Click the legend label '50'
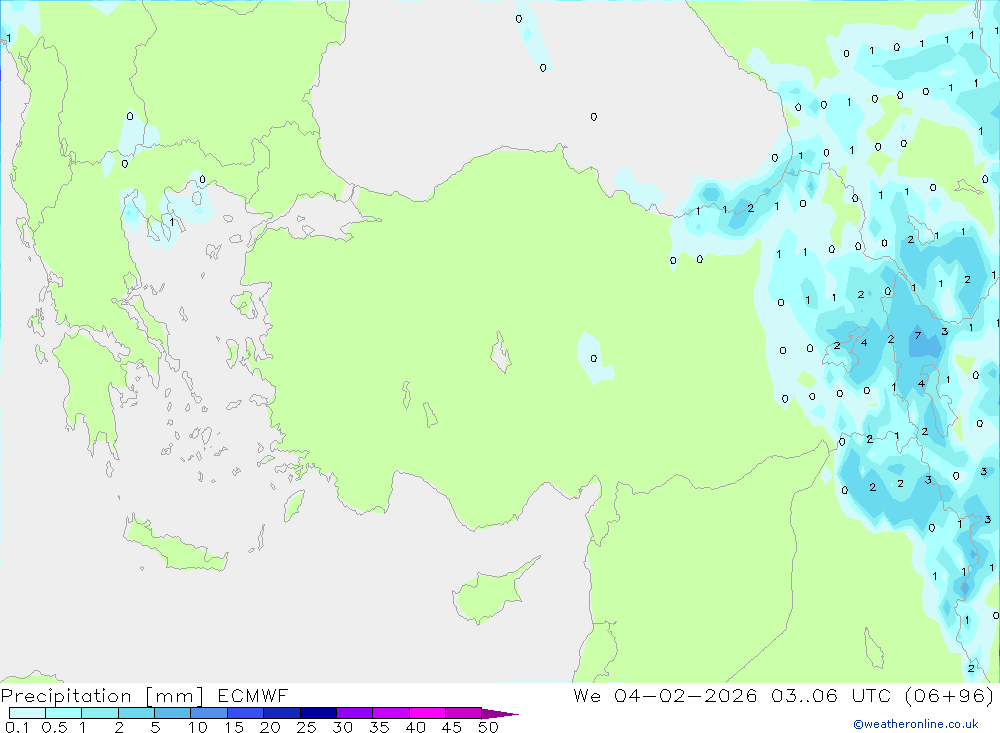 (x=489, y=727)
